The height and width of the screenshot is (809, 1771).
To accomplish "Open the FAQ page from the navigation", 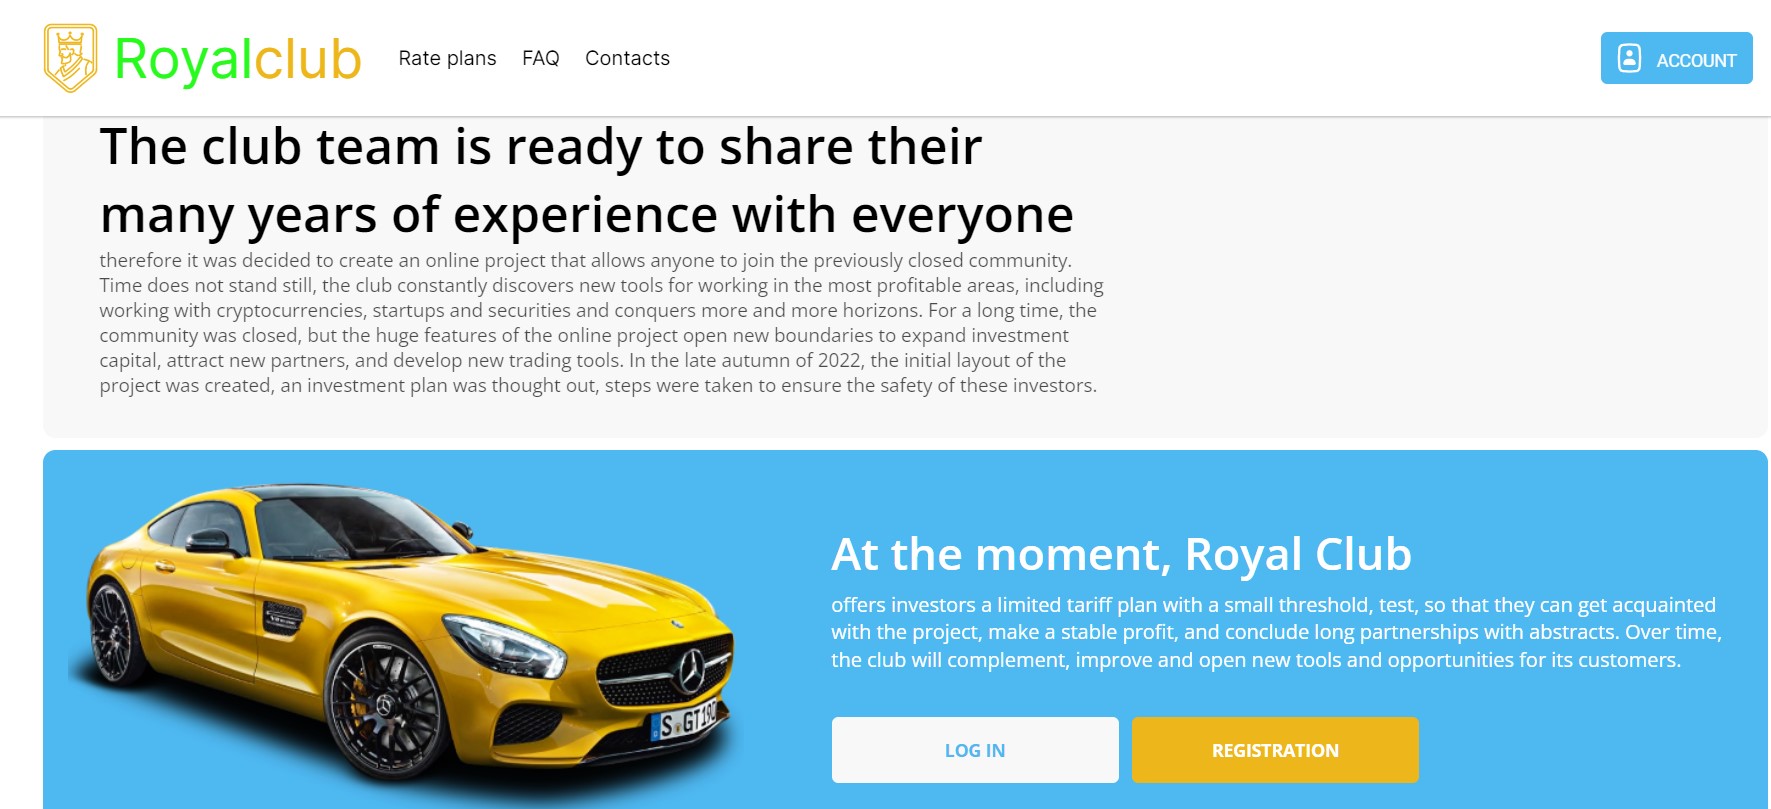I will (540, 58).
